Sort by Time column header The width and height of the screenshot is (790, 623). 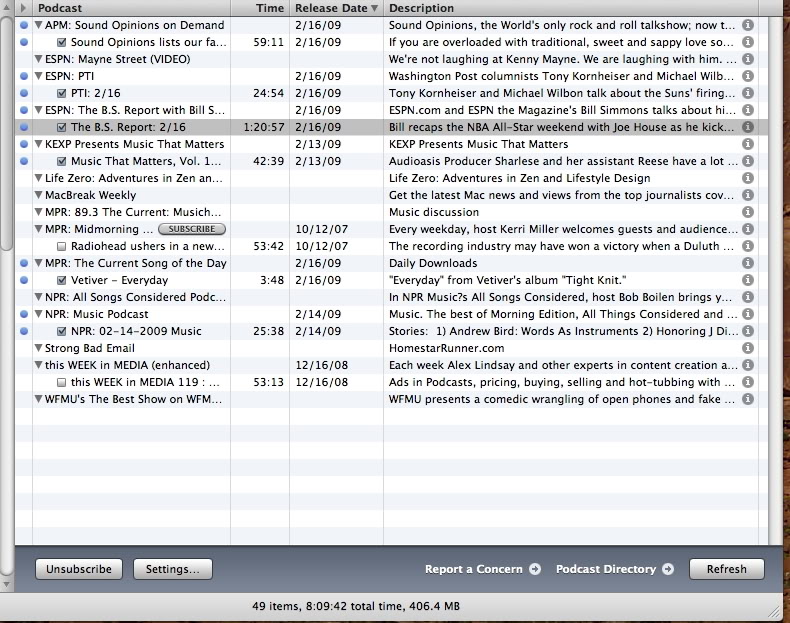tap(260, 8)
